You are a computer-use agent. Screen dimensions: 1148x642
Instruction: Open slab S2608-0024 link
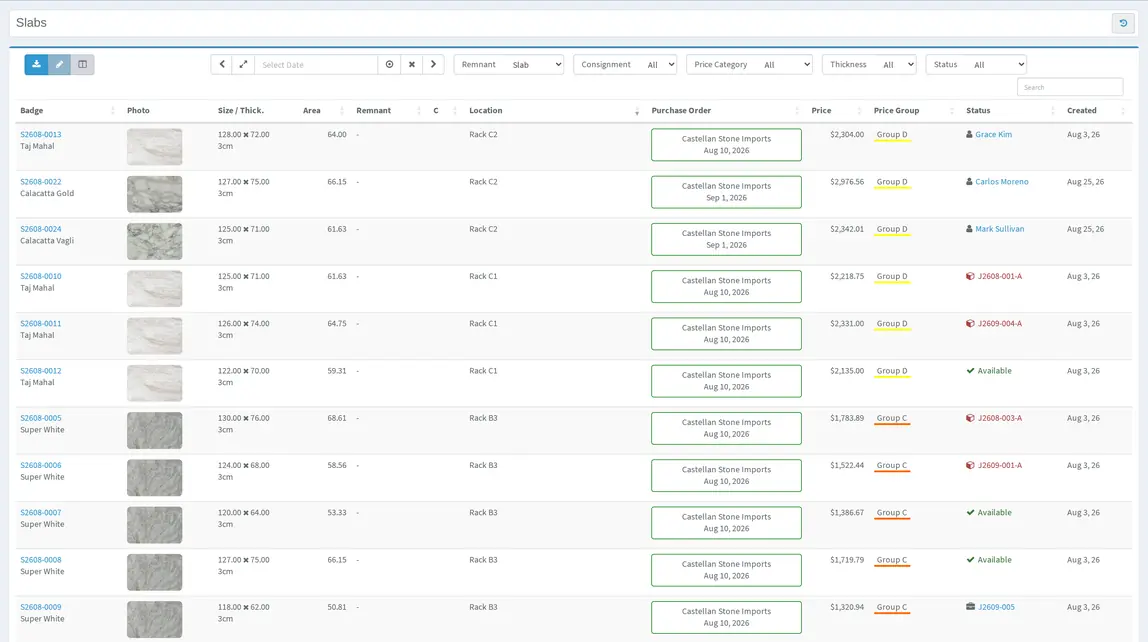[x=41, y=229]
